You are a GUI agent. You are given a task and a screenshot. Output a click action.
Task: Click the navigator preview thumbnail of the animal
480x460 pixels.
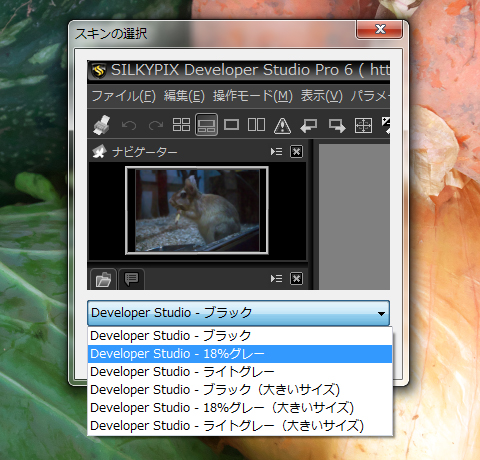pos(197,211)
